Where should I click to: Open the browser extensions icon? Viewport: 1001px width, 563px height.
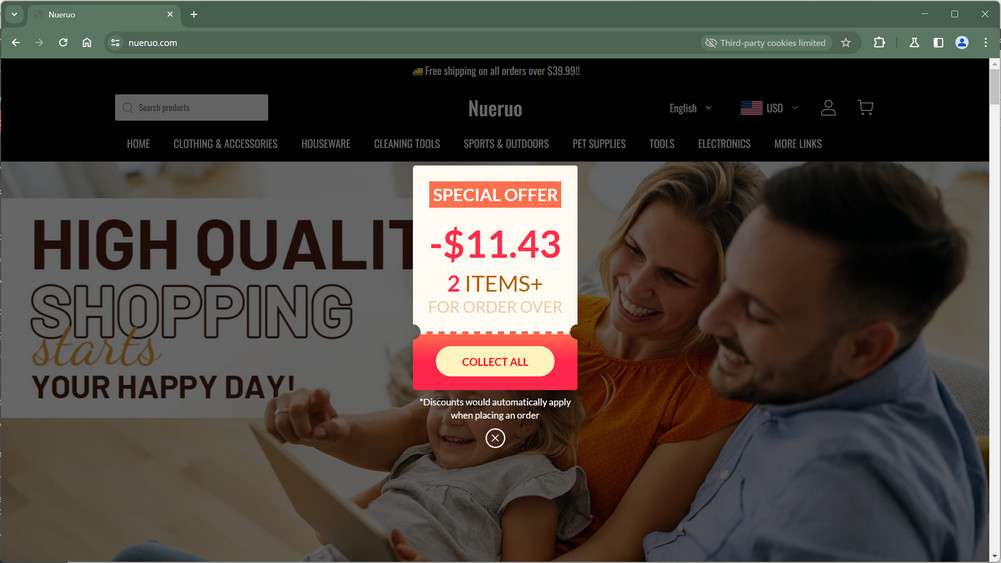[879, 43]
